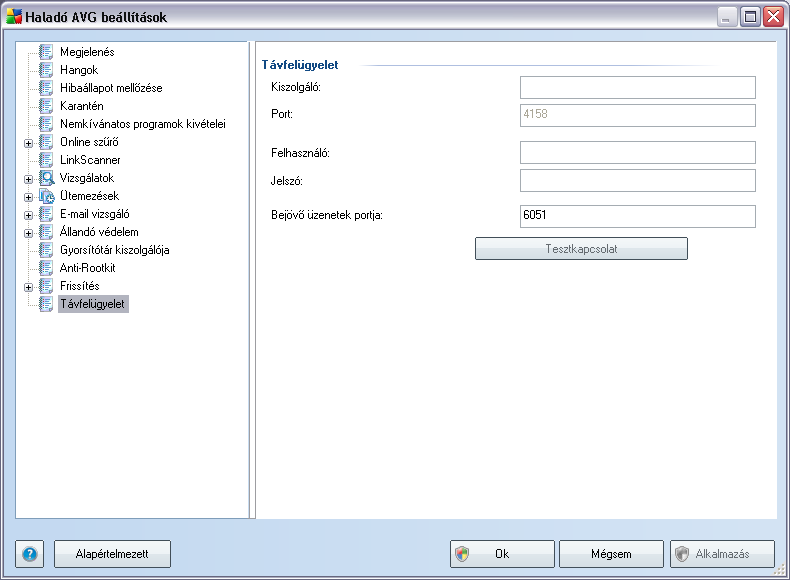Open LinkScanner settings
Viewport: 790px width, 580px height.
tap(90, 160)
